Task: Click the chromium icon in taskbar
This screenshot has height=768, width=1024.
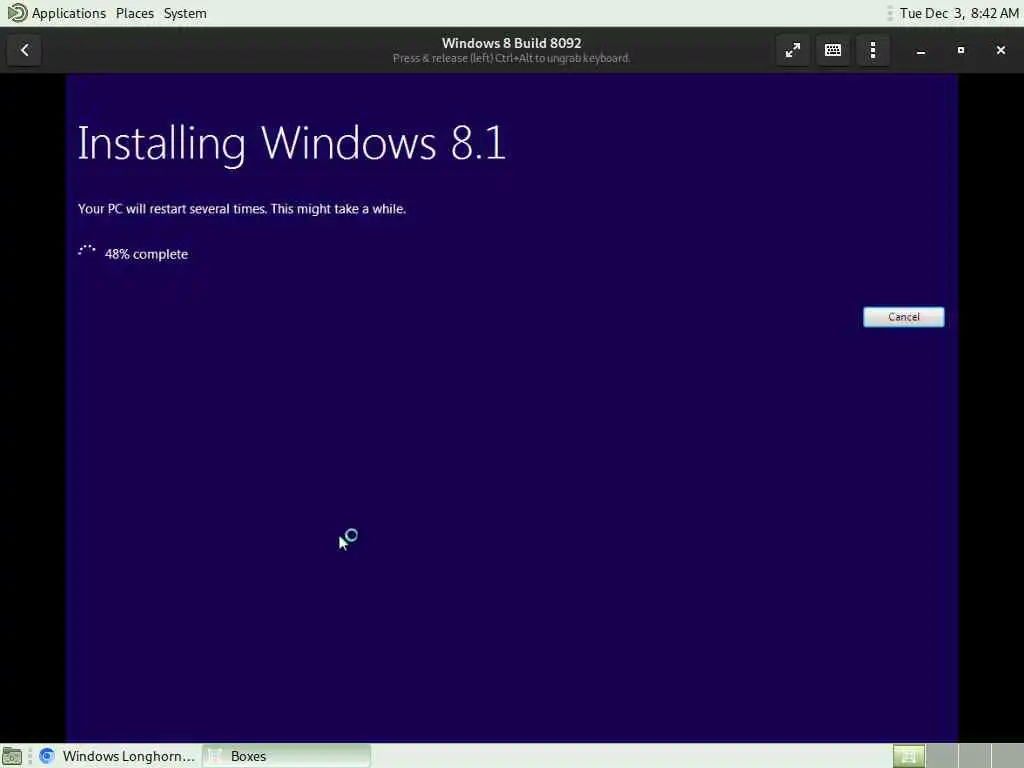Action: 46,756
